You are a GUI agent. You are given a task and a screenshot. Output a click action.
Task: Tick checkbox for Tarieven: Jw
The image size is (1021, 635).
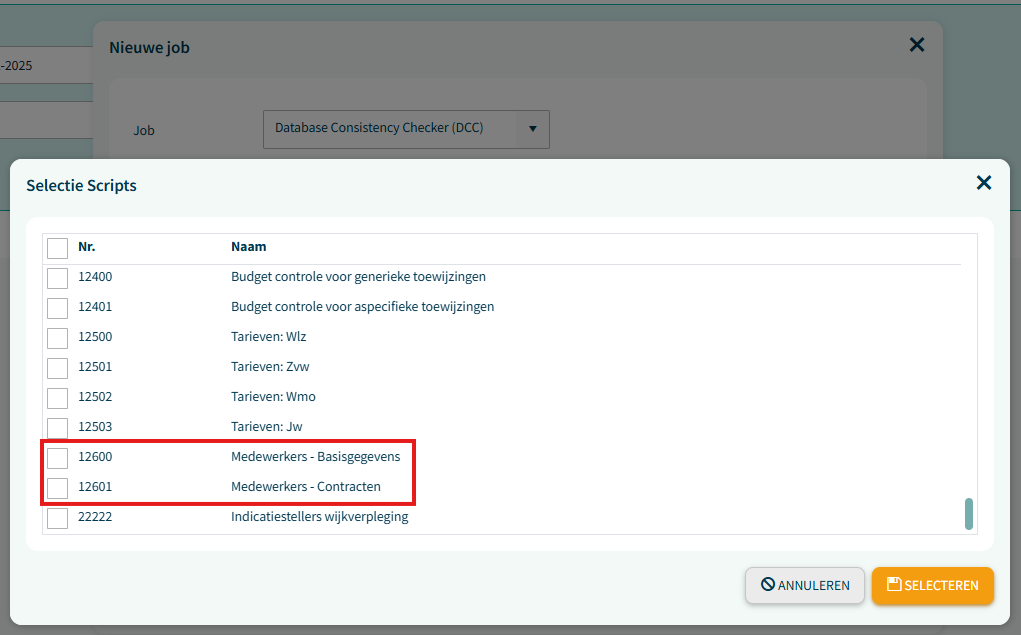click(58, 427)
